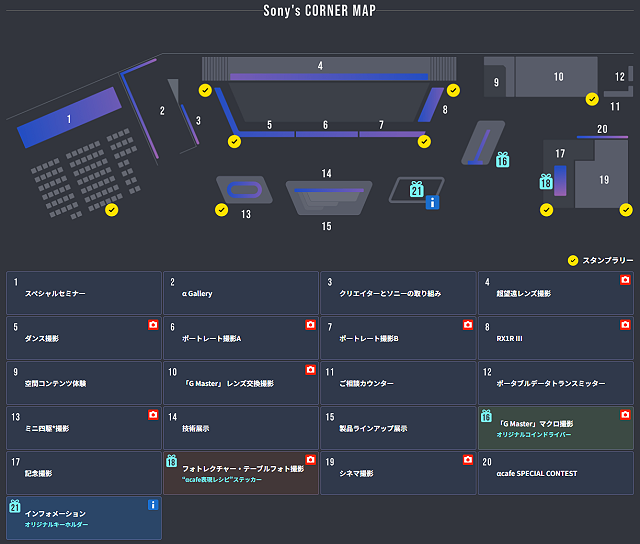This screenshot has width=640, height=544.
Task: Open the スペシャルセミナー card
Action: [x=84, y=293]
